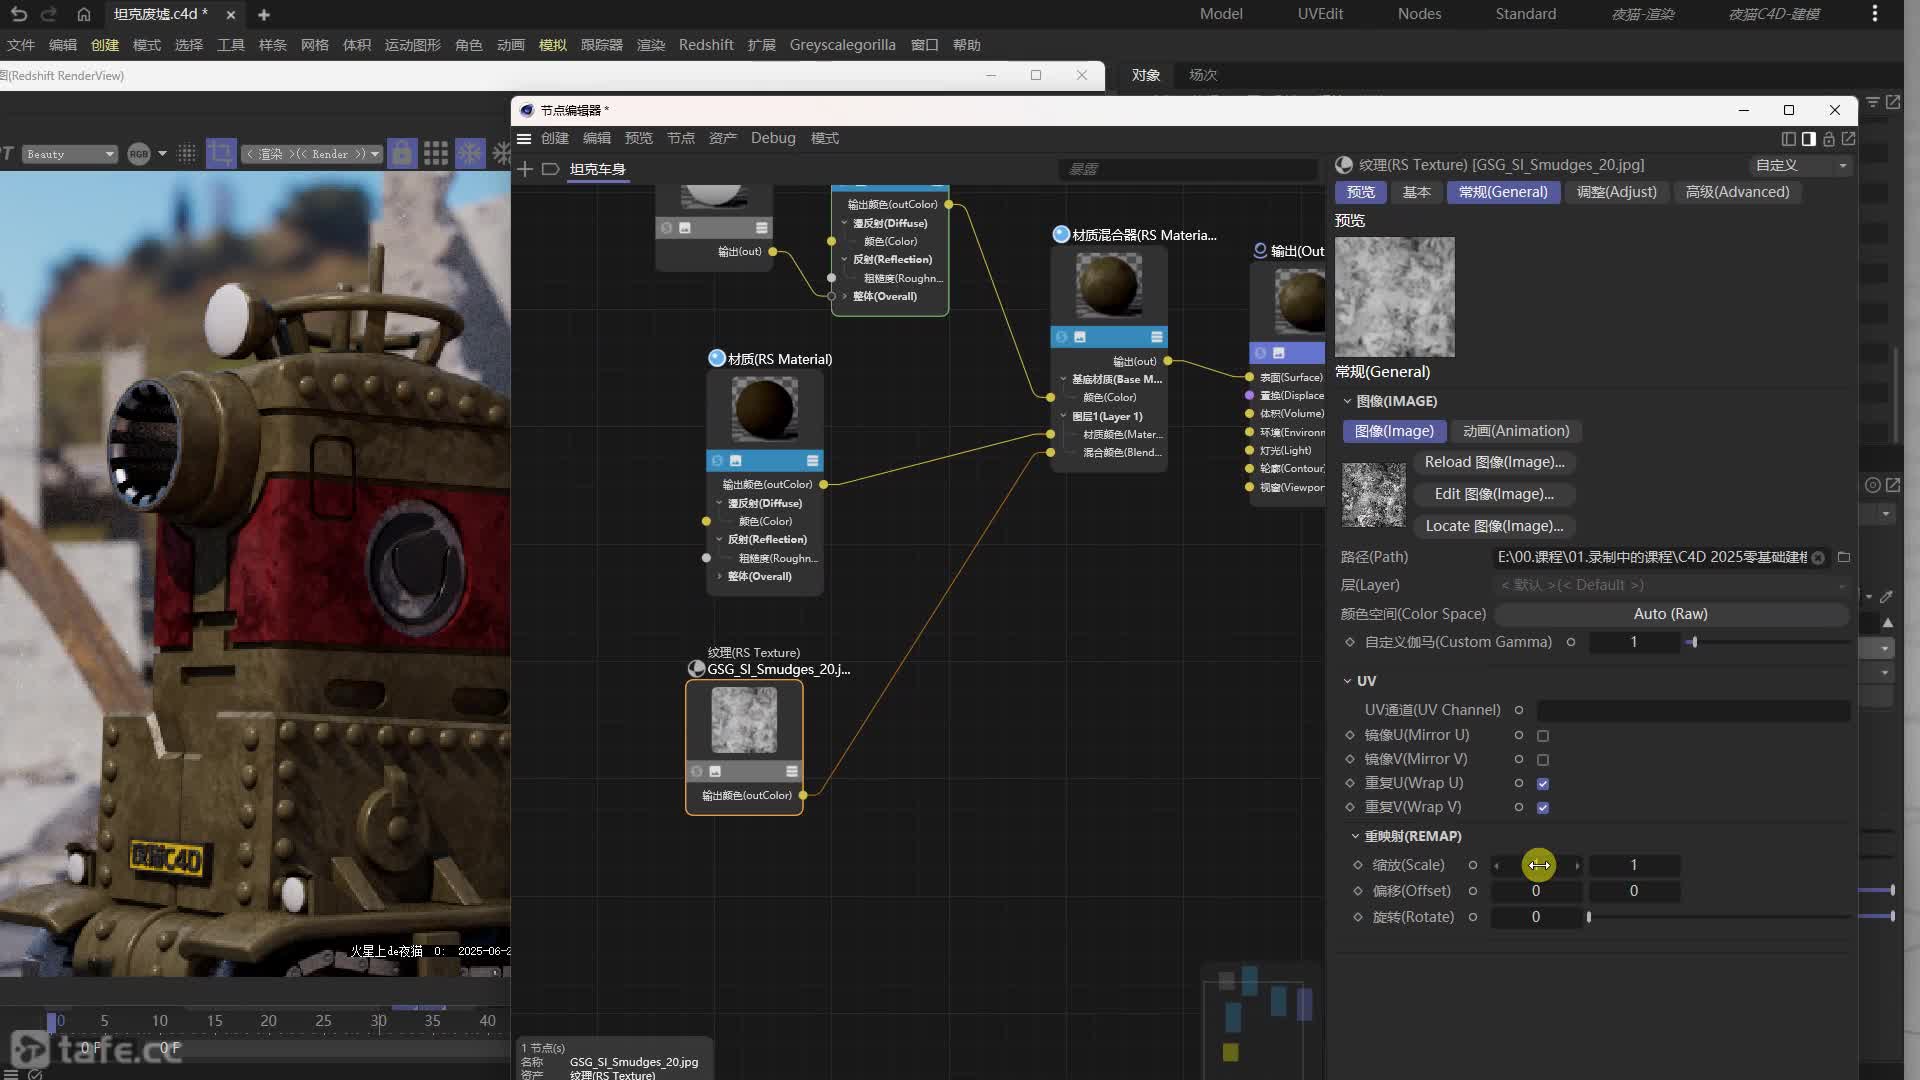Click Reload 图像(Image) button
This screenshot has width=1920, height=1080.
1494,462
